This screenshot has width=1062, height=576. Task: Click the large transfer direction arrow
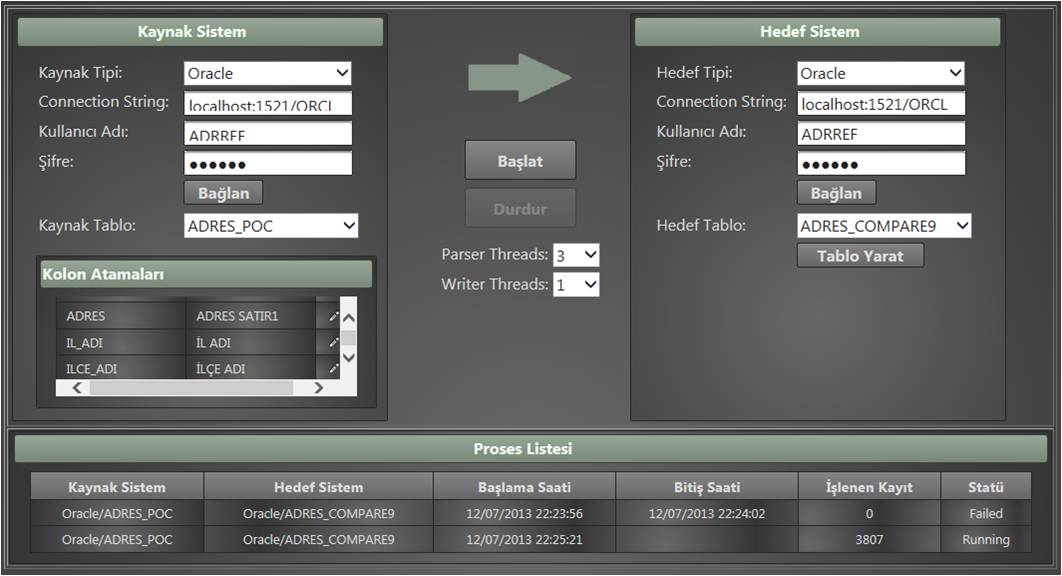519,77
